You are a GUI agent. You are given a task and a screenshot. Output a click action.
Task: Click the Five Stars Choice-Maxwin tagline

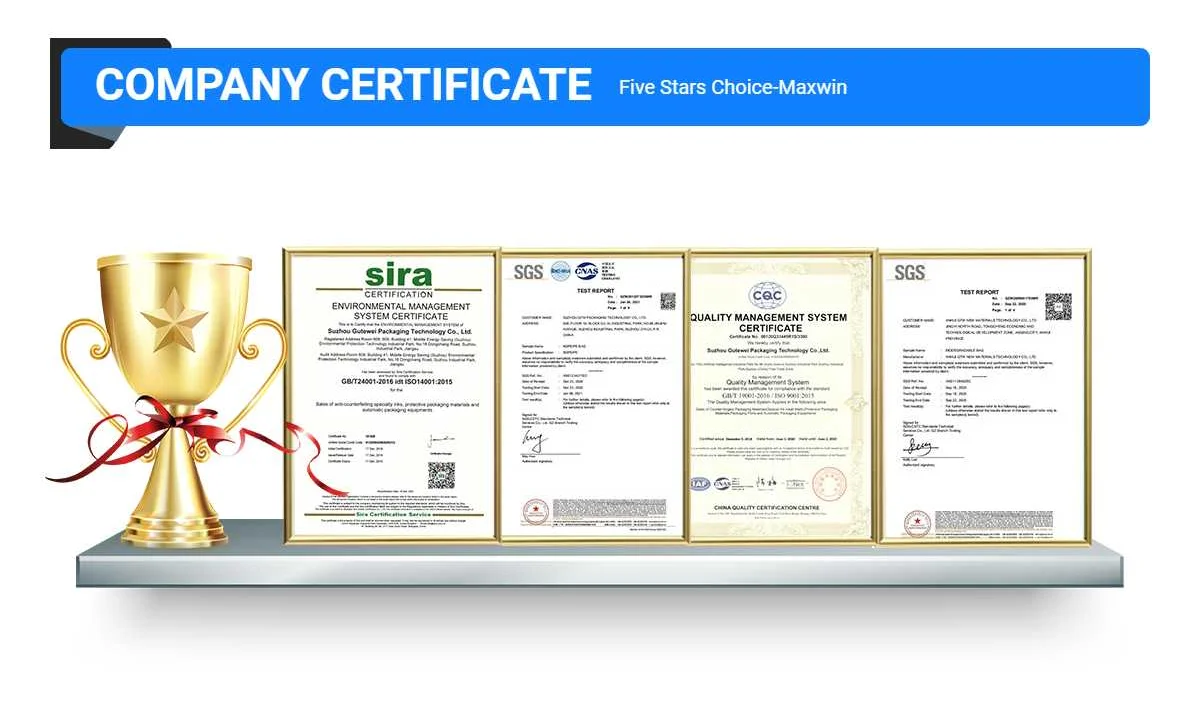click(x=733, y=87)
